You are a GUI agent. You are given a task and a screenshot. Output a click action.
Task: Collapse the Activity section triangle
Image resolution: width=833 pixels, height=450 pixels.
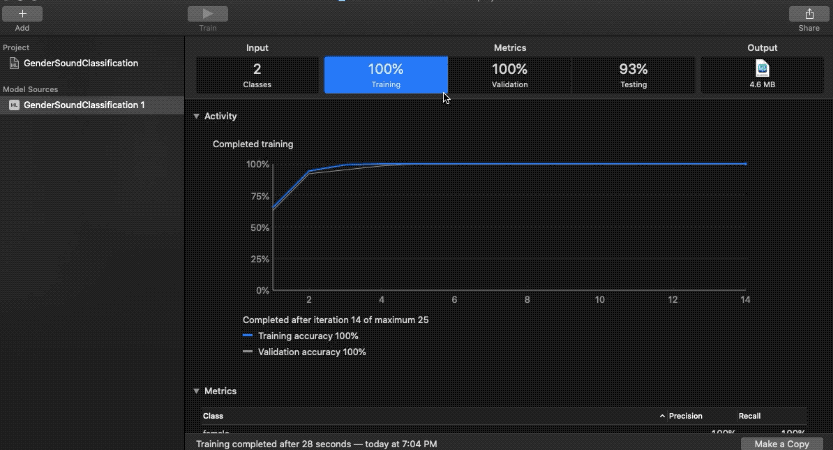(197, 116)
